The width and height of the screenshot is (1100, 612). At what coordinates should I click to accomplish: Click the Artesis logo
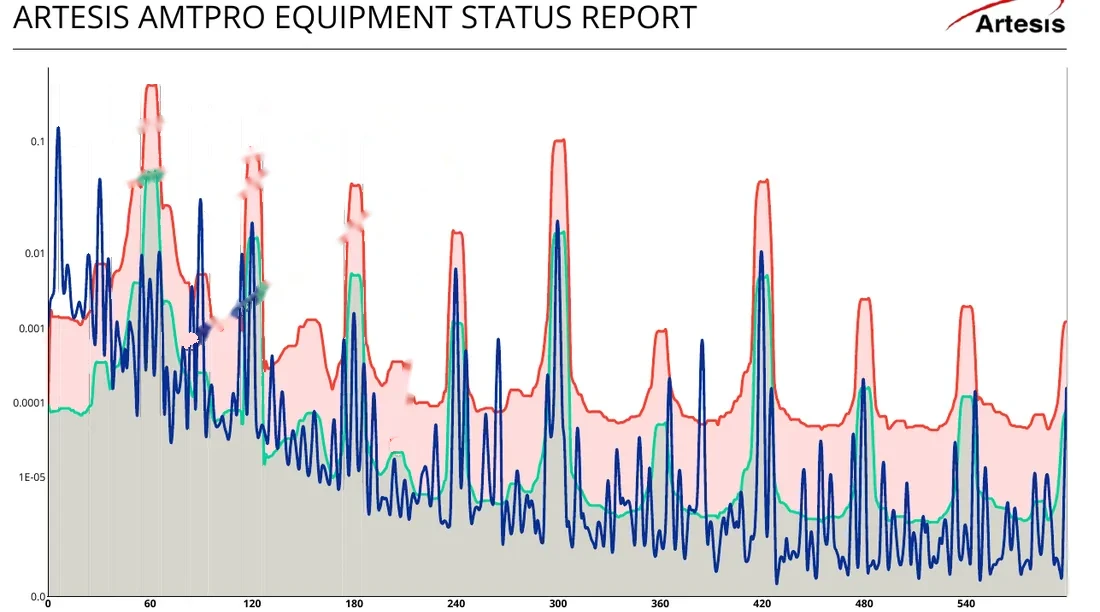[1007, 18]
